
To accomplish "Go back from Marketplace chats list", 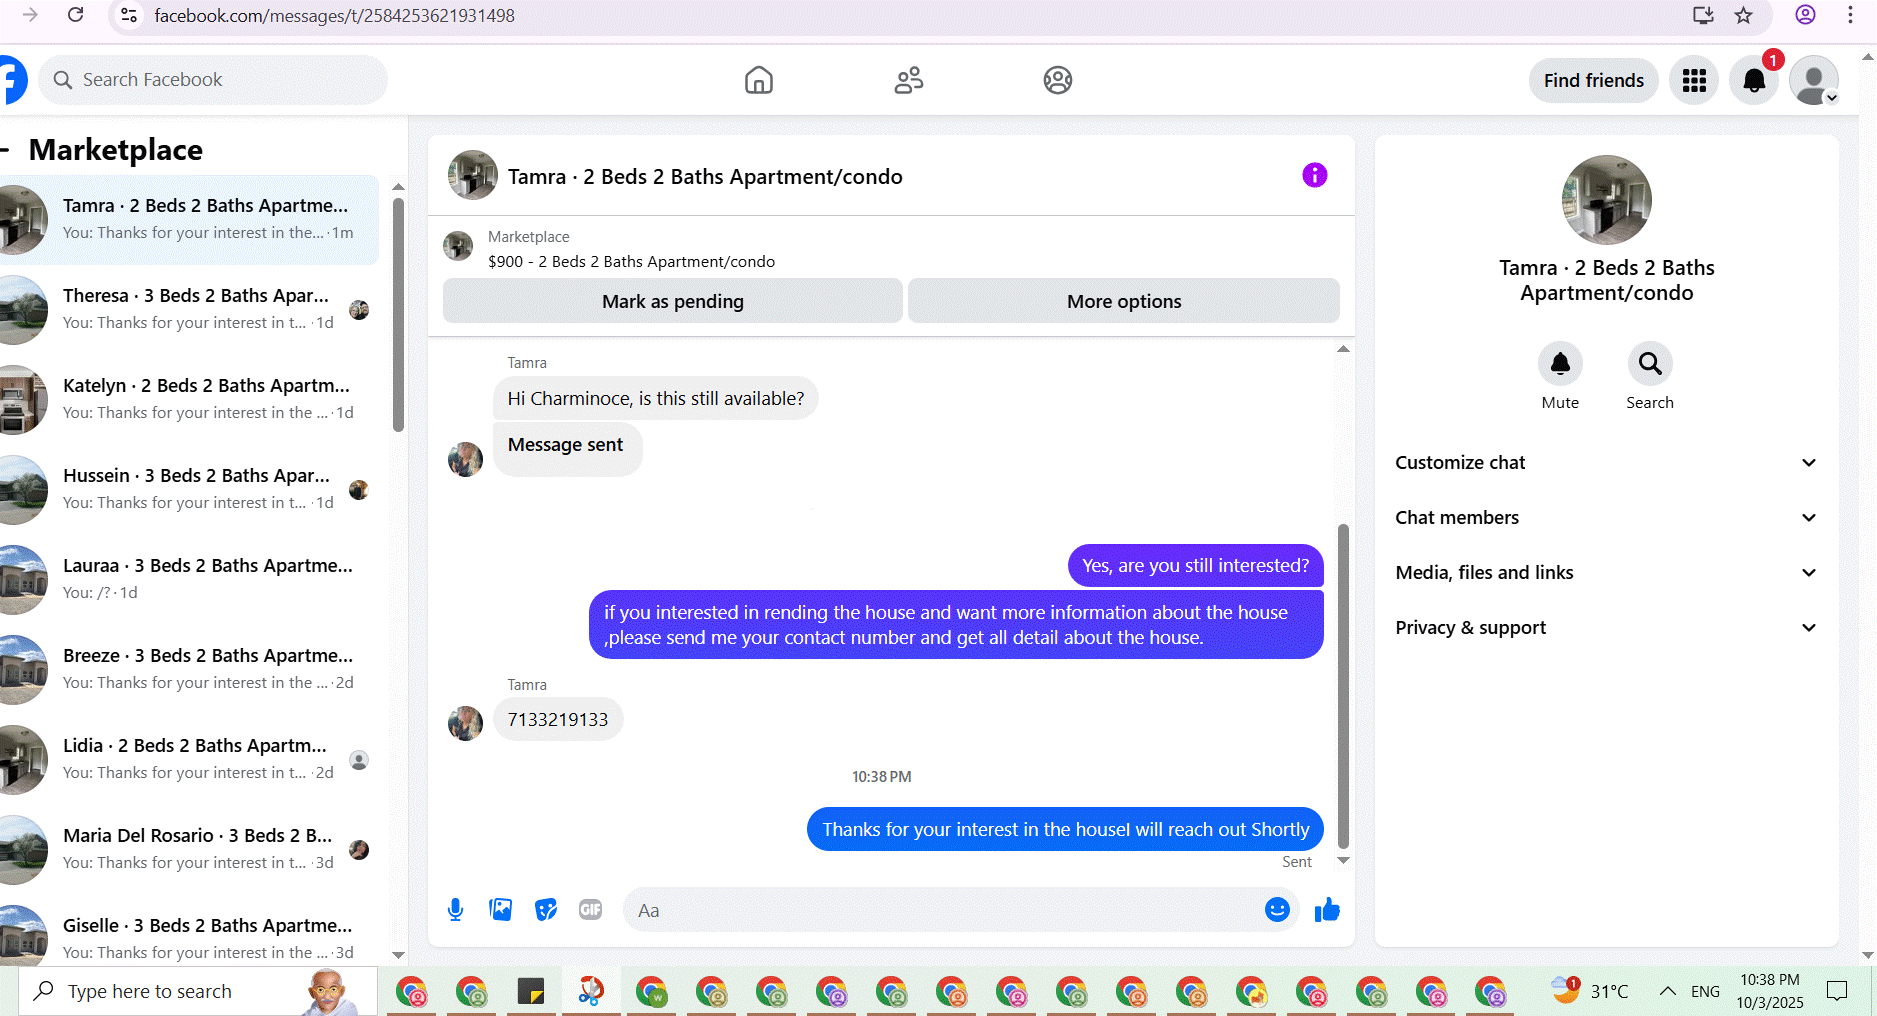I will click(5, 150).
